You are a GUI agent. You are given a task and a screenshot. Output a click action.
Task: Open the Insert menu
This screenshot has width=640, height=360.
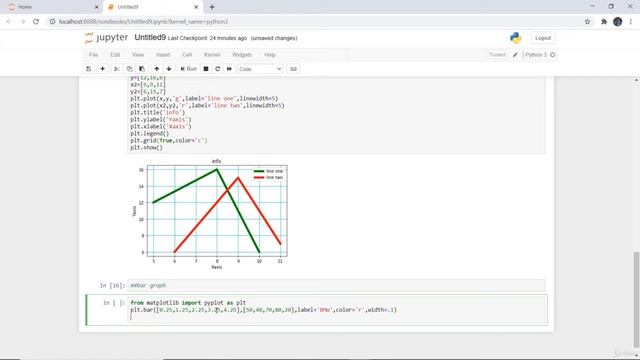point(163,55)
